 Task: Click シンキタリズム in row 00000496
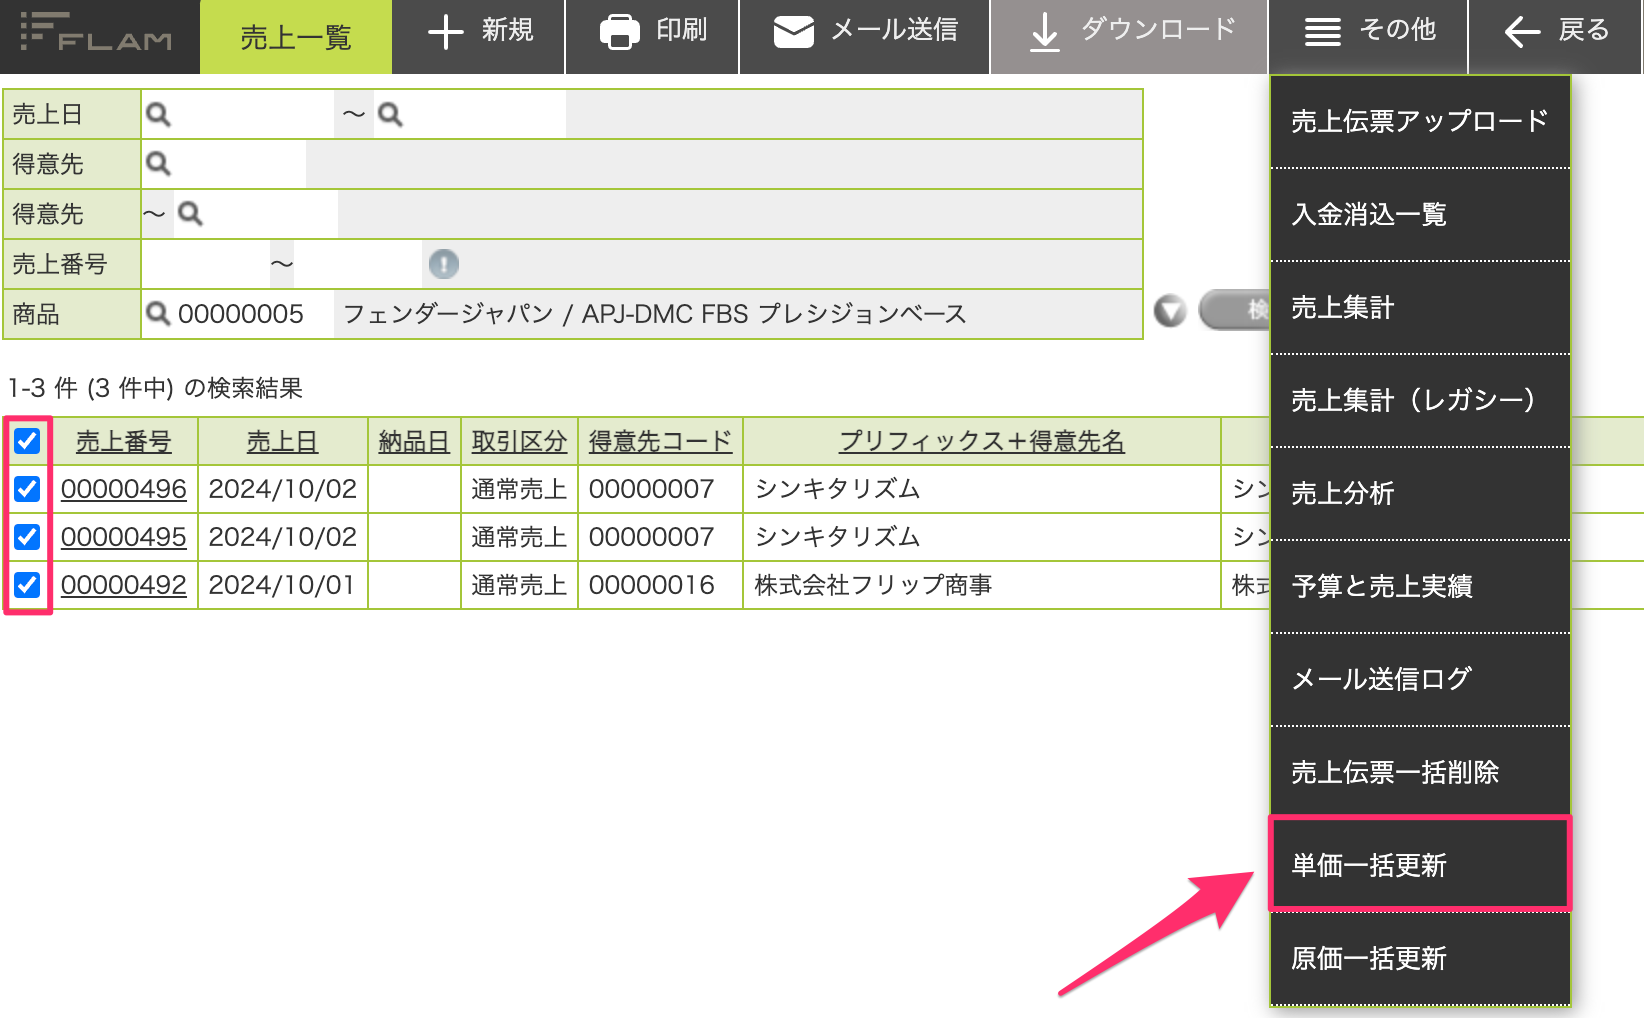837,489
